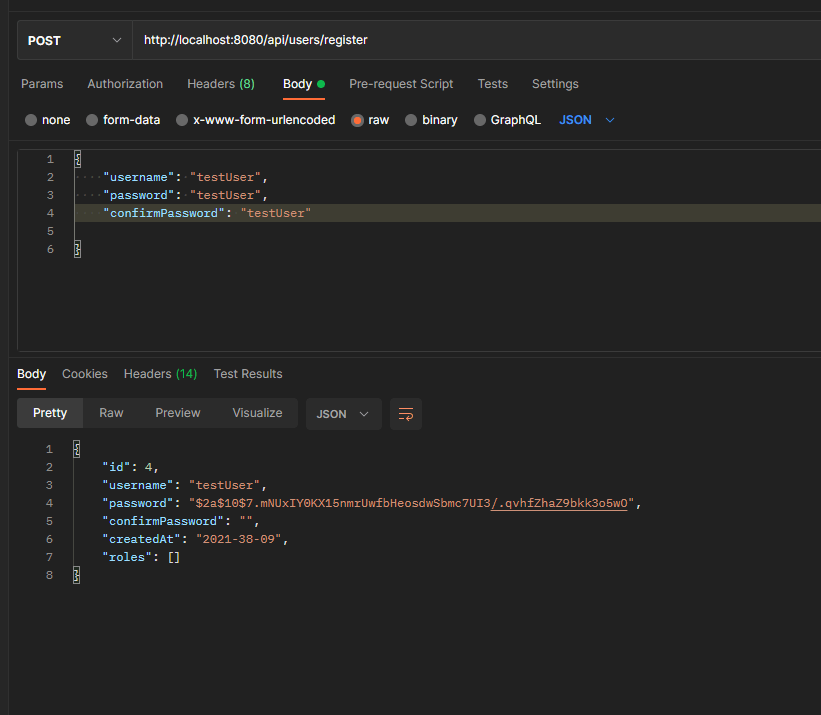Open the Cookies response tab
Viewport: 821px width, 715px height.
point(84,374)
